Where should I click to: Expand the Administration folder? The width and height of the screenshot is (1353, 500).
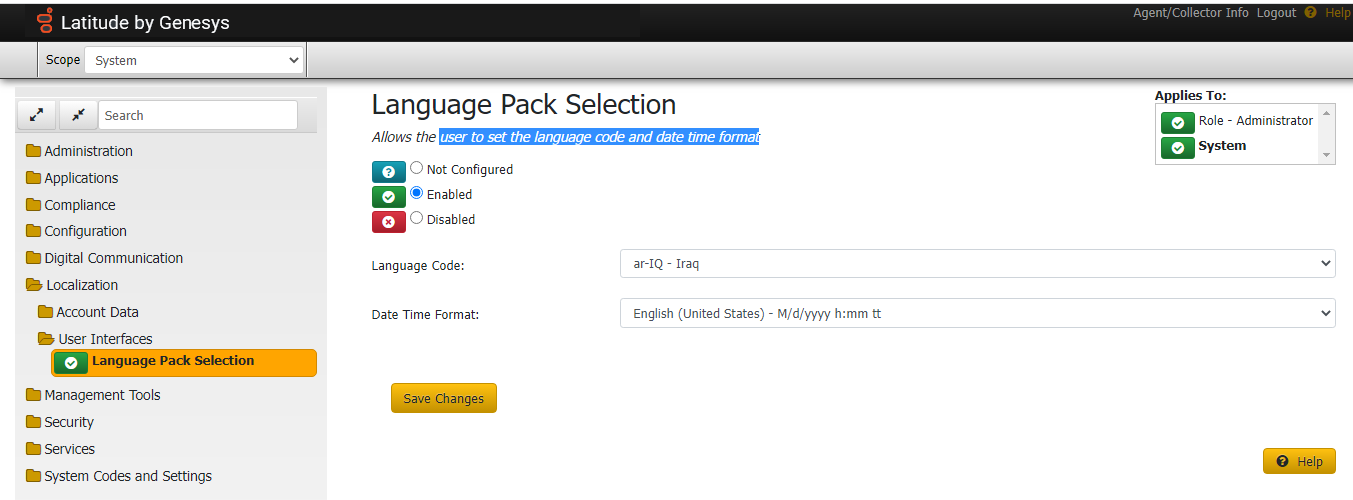(88, 151)
